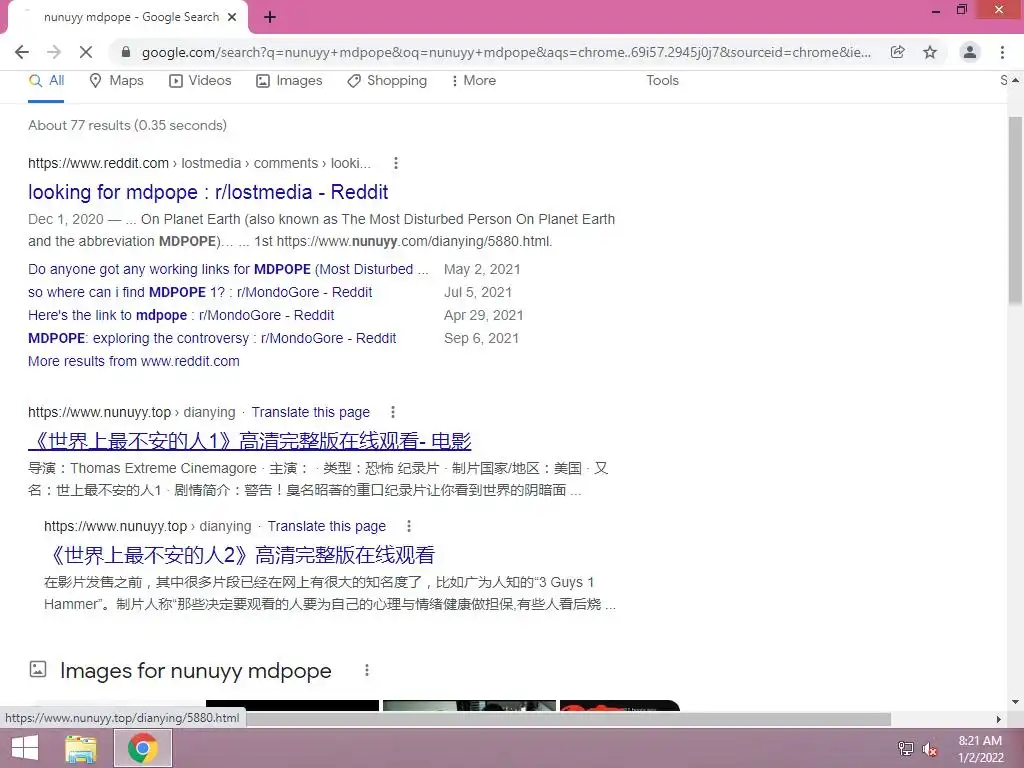Screen dimensions: 1024x768
Task: Click horizontal scrollbar right arrow
Action: click(998, 719)
